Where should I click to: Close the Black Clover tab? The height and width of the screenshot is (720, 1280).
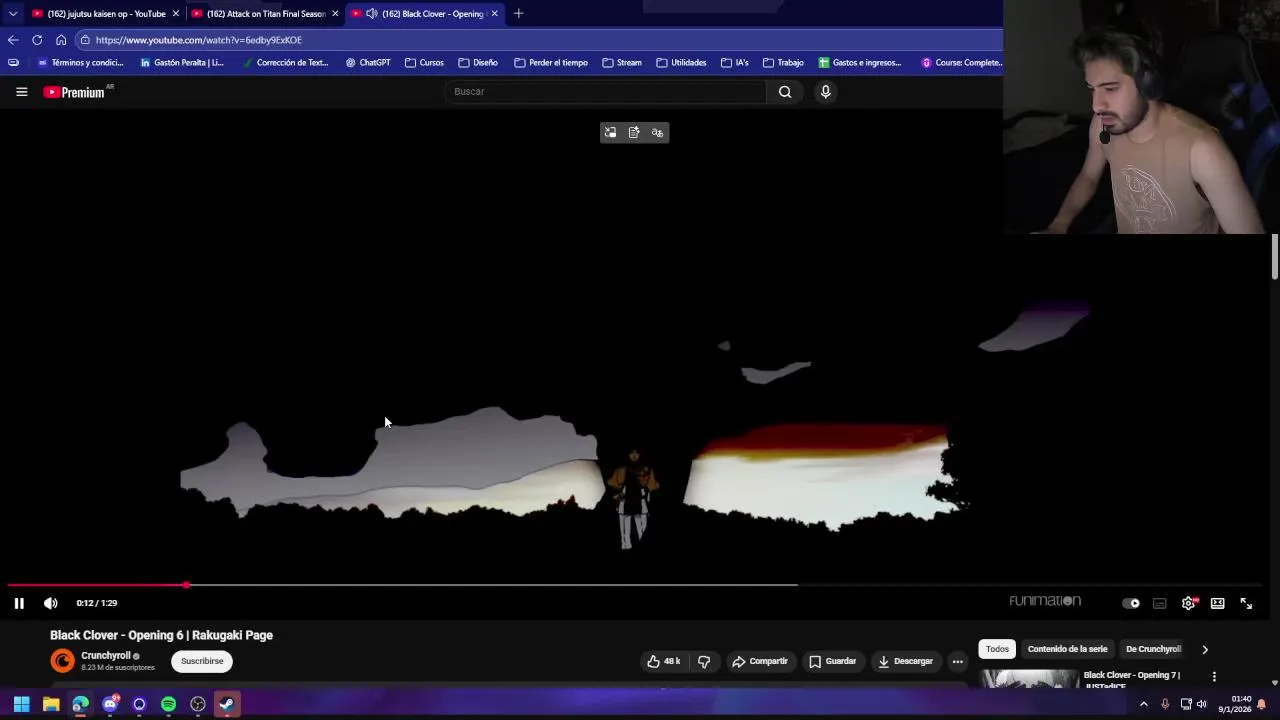tap(494, 14)
